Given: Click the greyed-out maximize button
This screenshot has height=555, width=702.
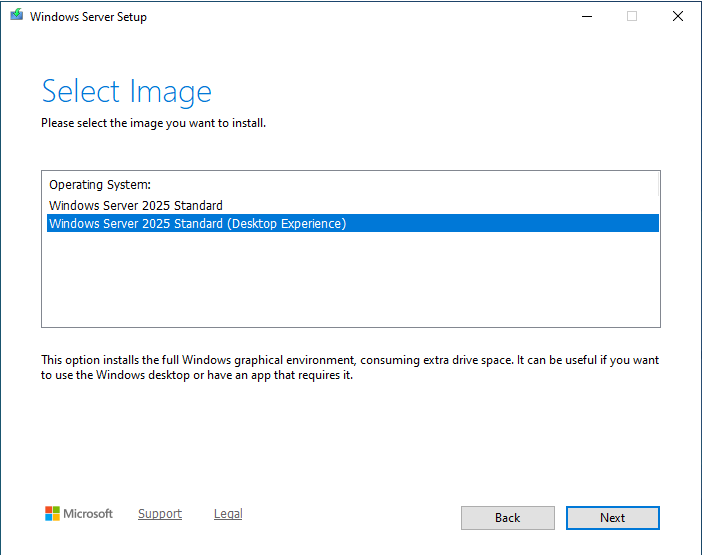Looking at the screenshot, I should pos(632,16).
